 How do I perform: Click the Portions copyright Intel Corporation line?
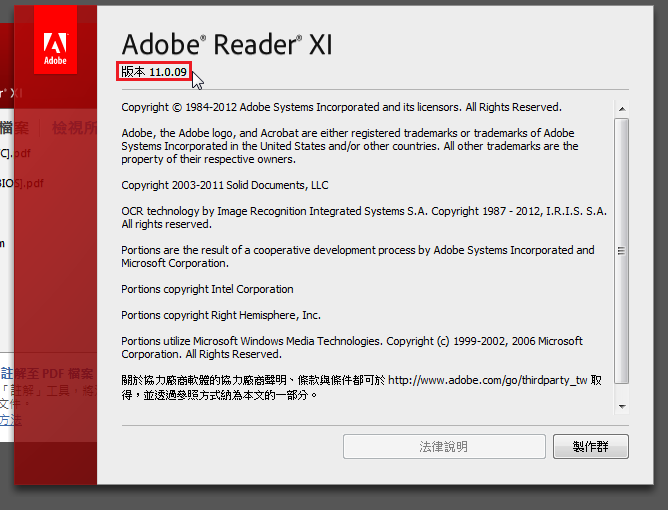tap(207, 289)
